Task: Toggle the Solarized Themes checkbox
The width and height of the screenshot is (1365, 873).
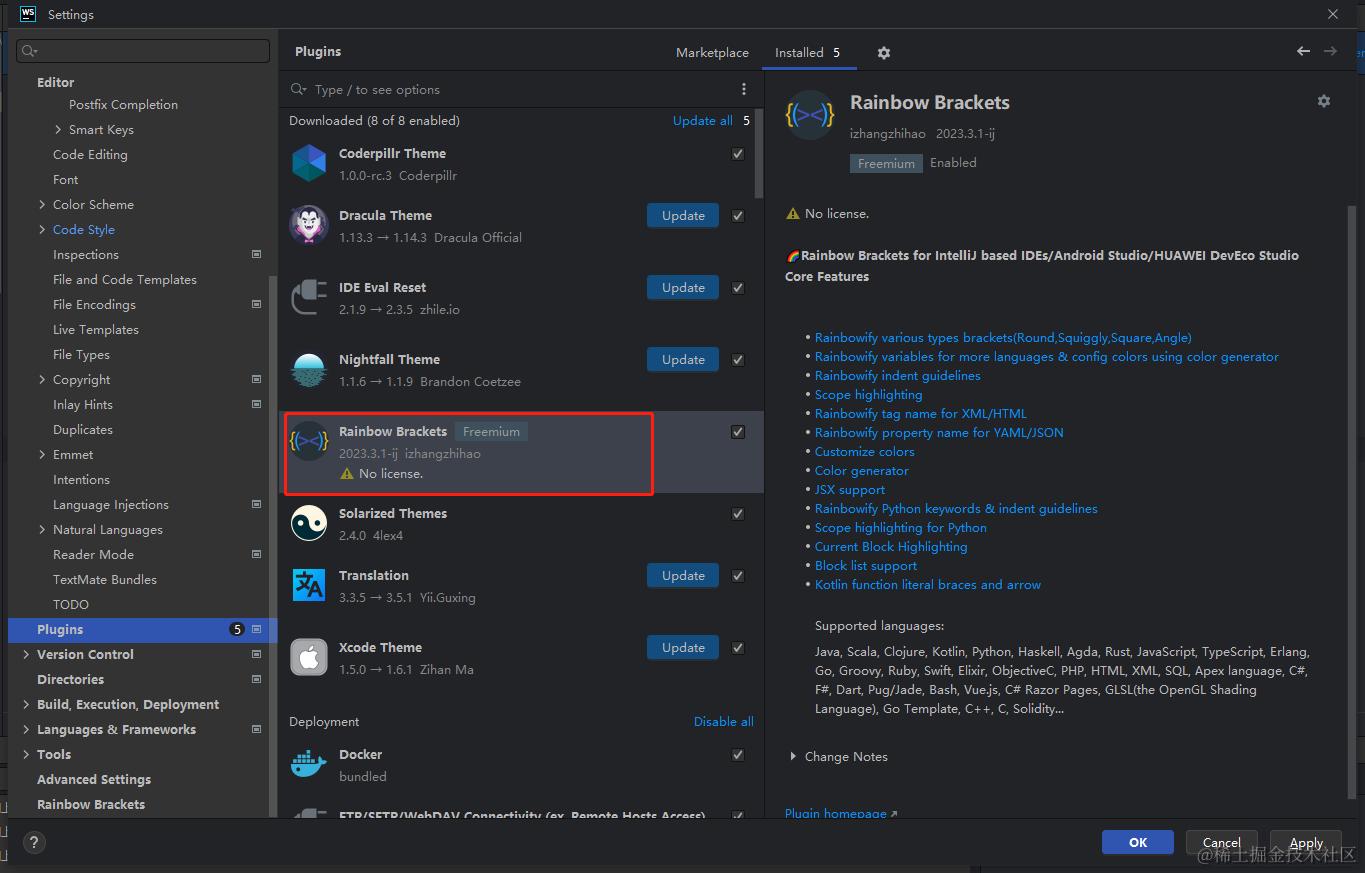Action: pos(738,514)
